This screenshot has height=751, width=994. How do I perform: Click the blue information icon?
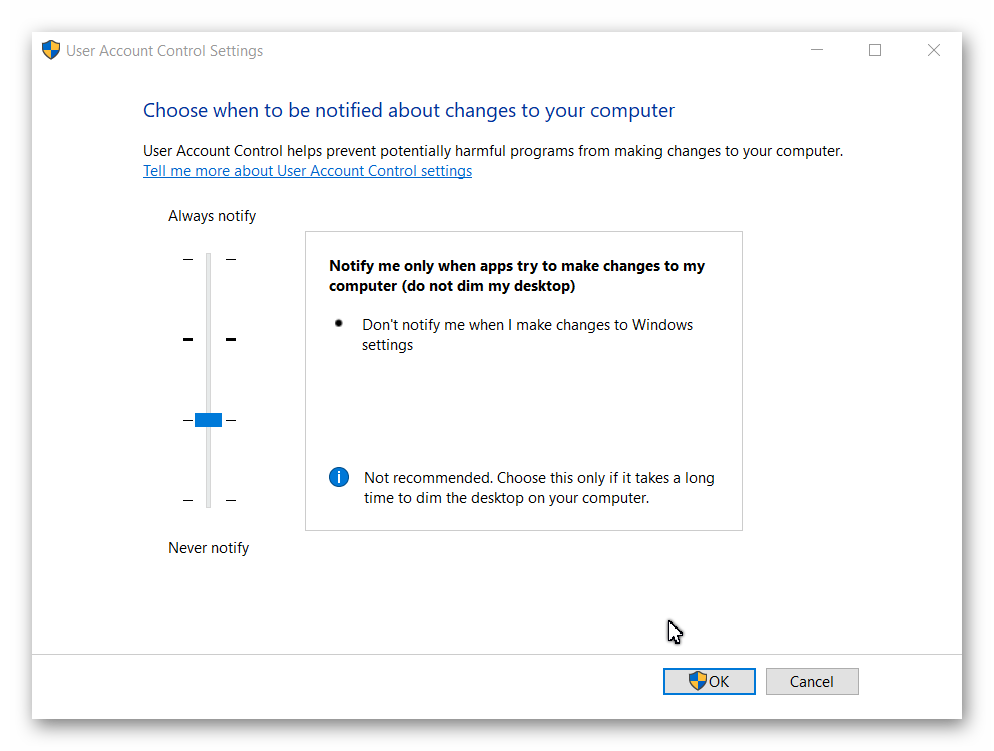(x=339, y=477)
